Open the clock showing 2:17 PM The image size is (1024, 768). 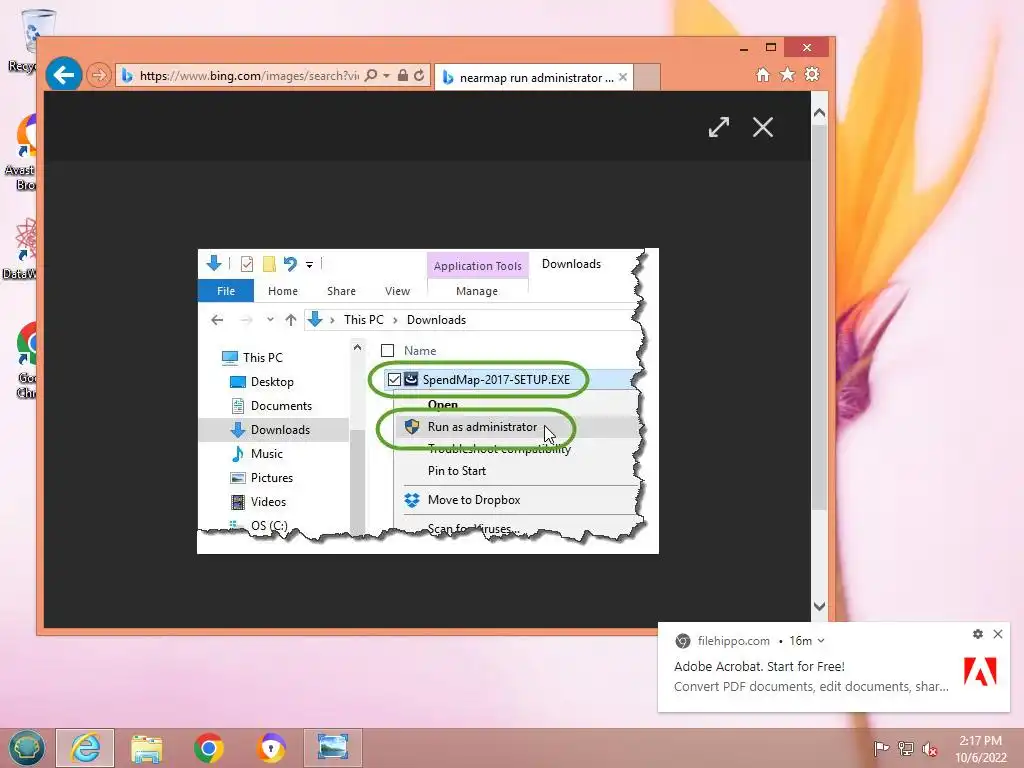980,748
